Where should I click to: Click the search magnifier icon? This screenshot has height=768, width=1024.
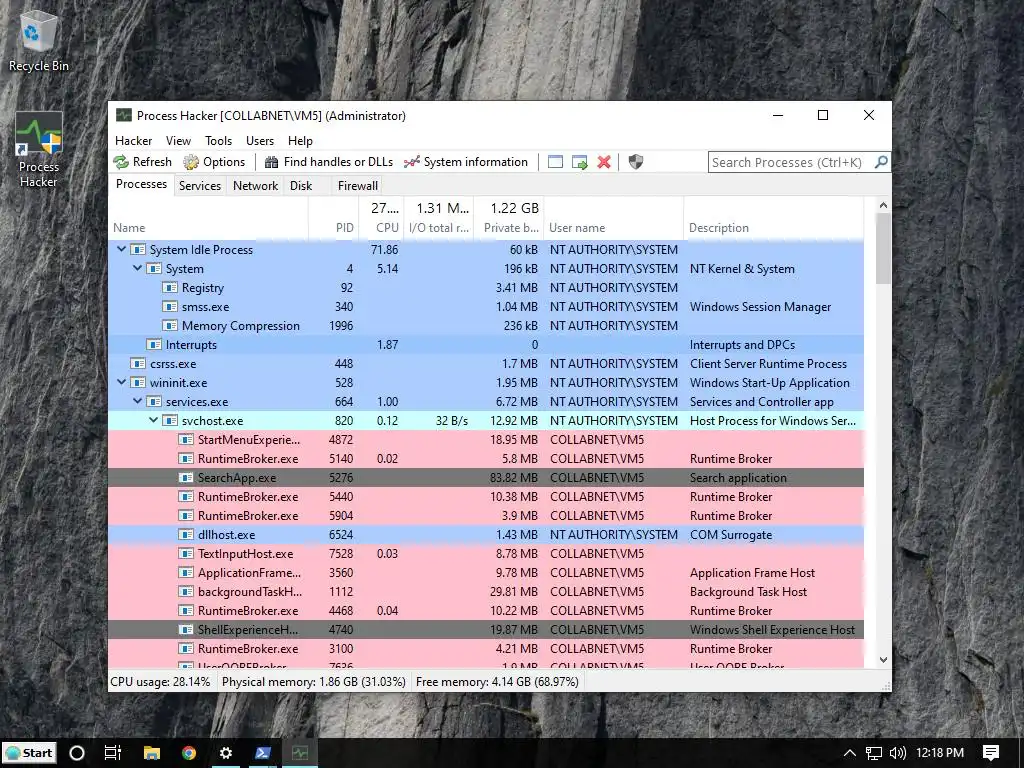coord(881,162)
